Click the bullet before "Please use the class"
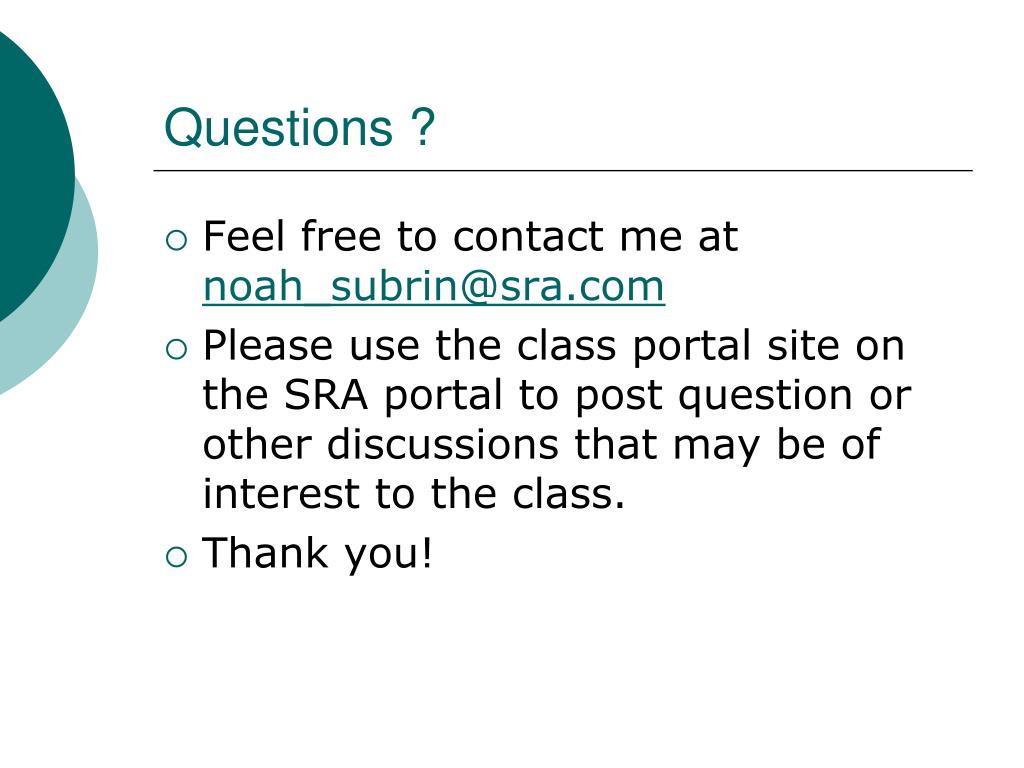Image resolution: width=1024 pixels, height=768 pixels. (x=176, y=350)
